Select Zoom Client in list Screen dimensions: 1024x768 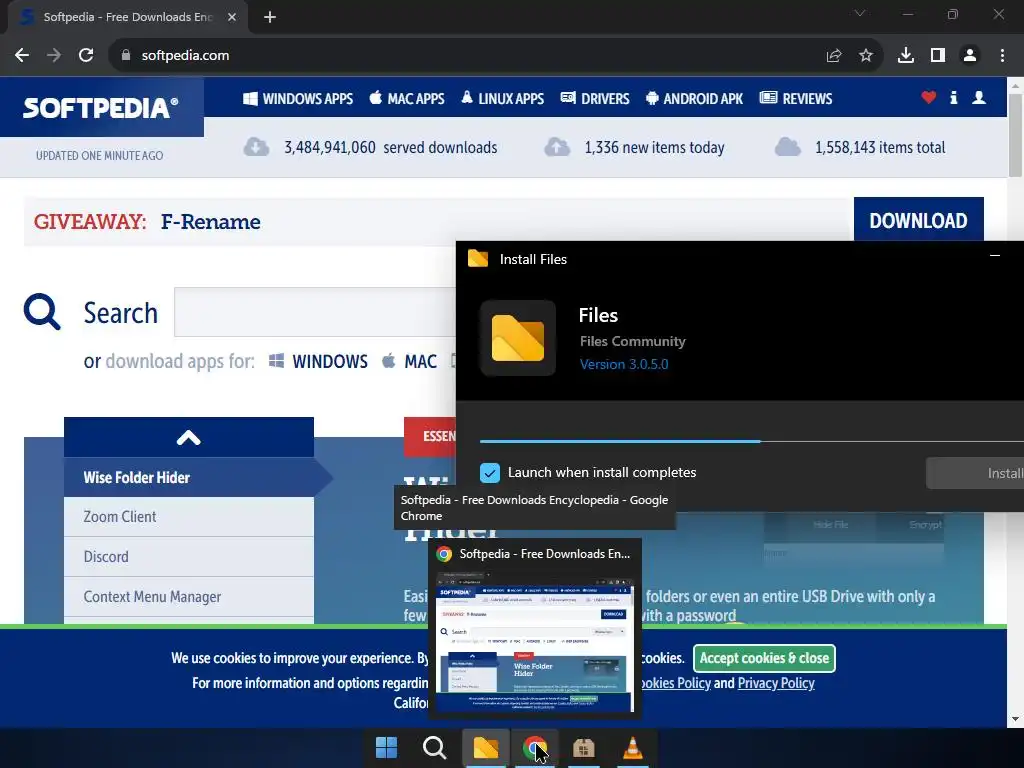[x=189, y=517]
